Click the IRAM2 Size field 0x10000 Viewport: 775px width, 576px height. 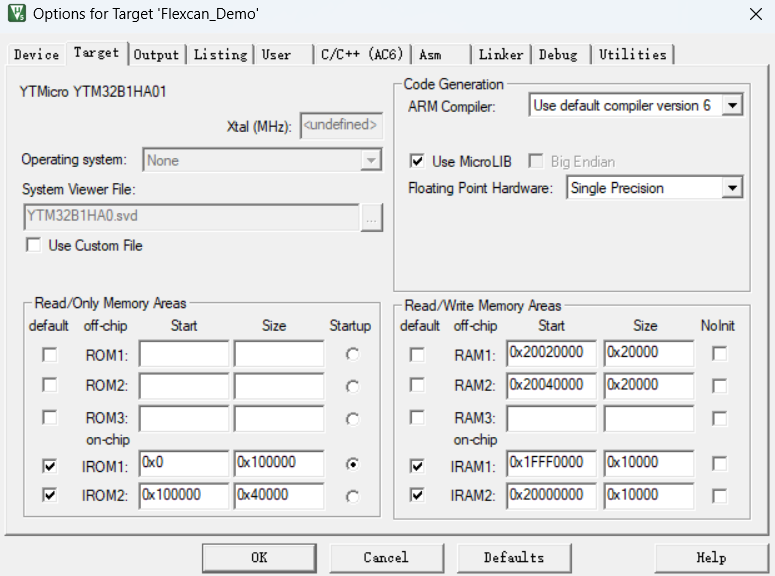click(x=648, y=496)
